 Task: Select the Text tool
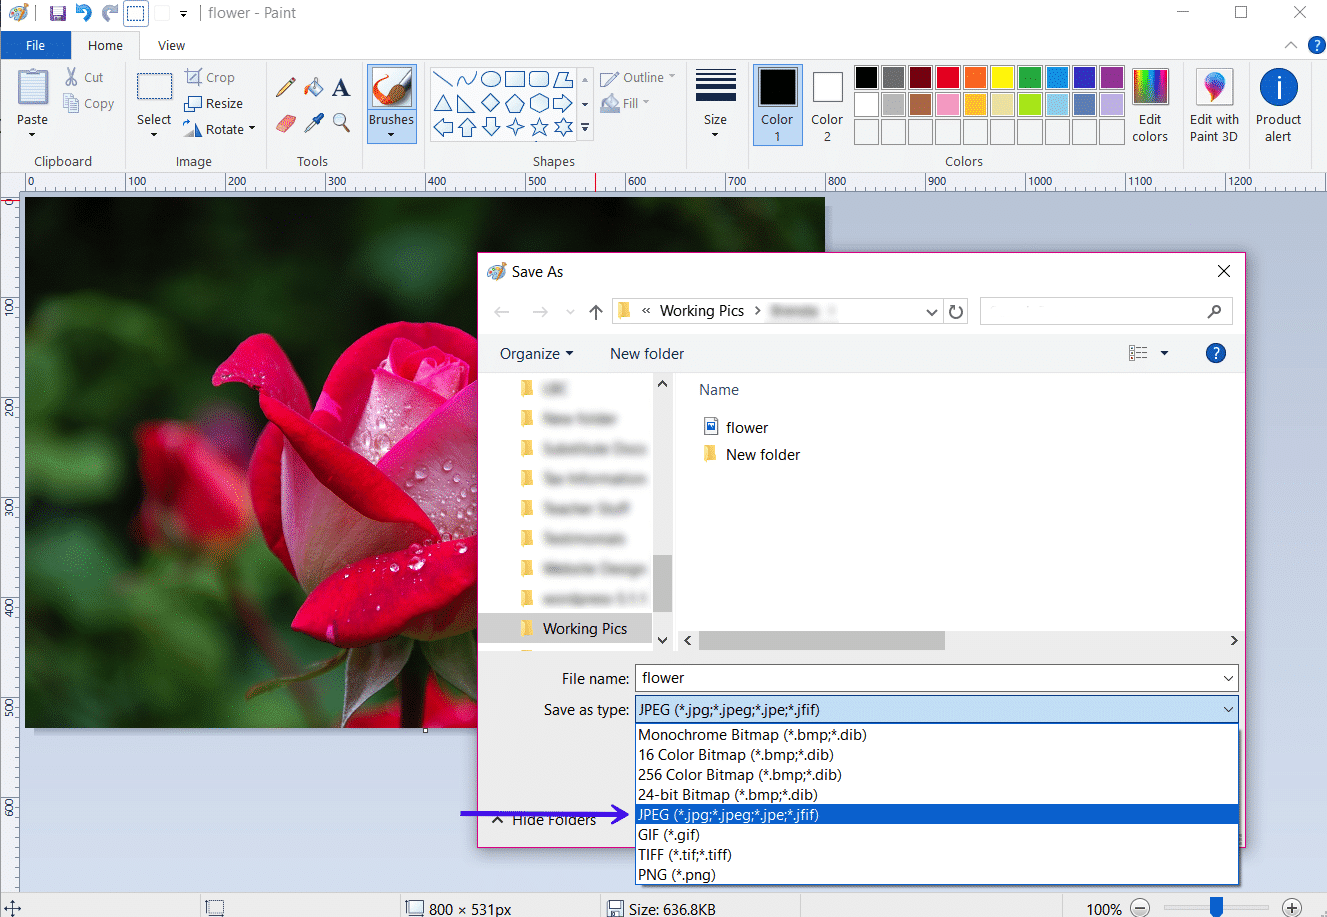[341, 87]
